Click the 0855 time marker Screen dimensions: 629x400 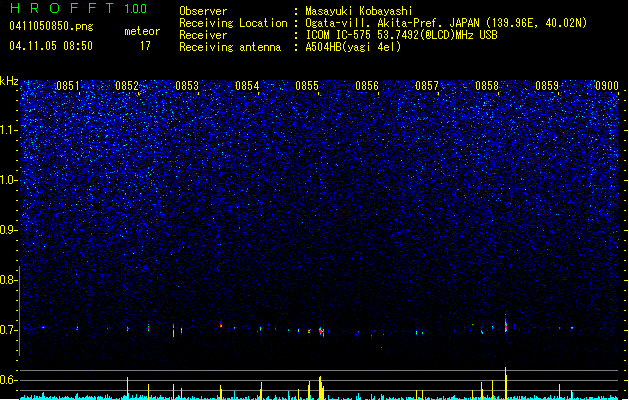[x=307, y=86]
